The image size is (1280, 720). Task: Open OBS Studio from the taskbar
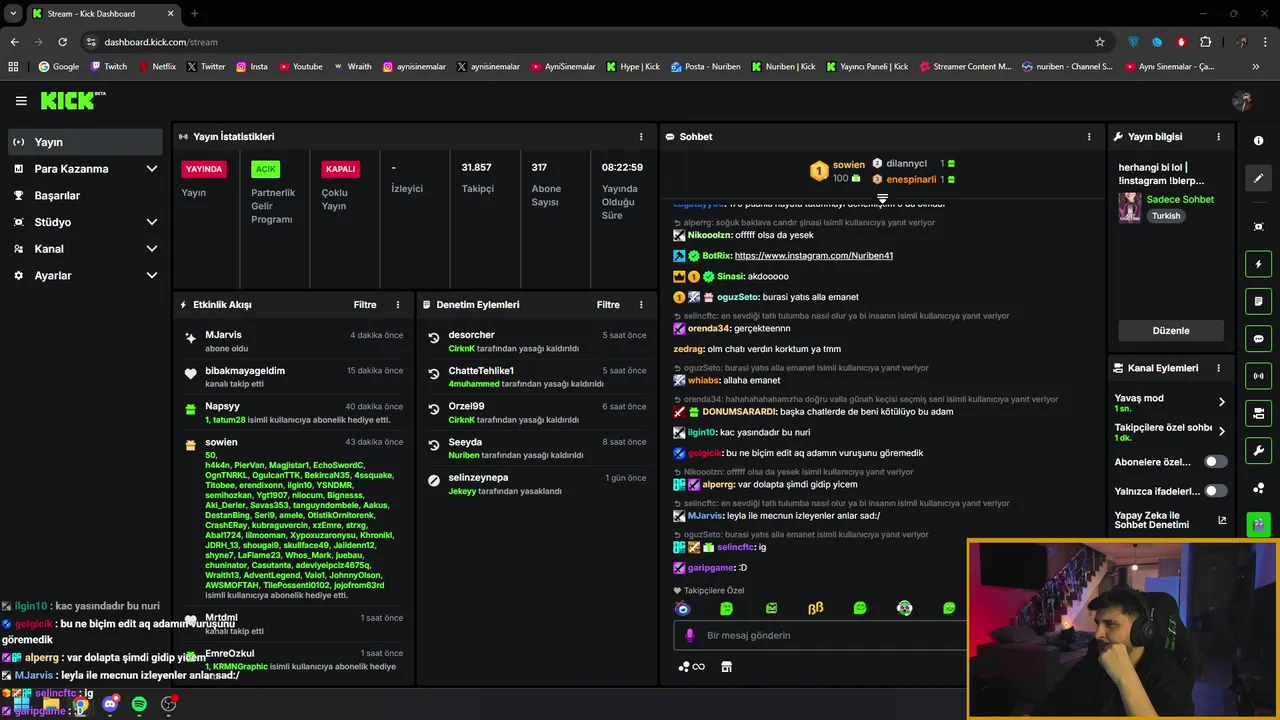click(169, 704)
